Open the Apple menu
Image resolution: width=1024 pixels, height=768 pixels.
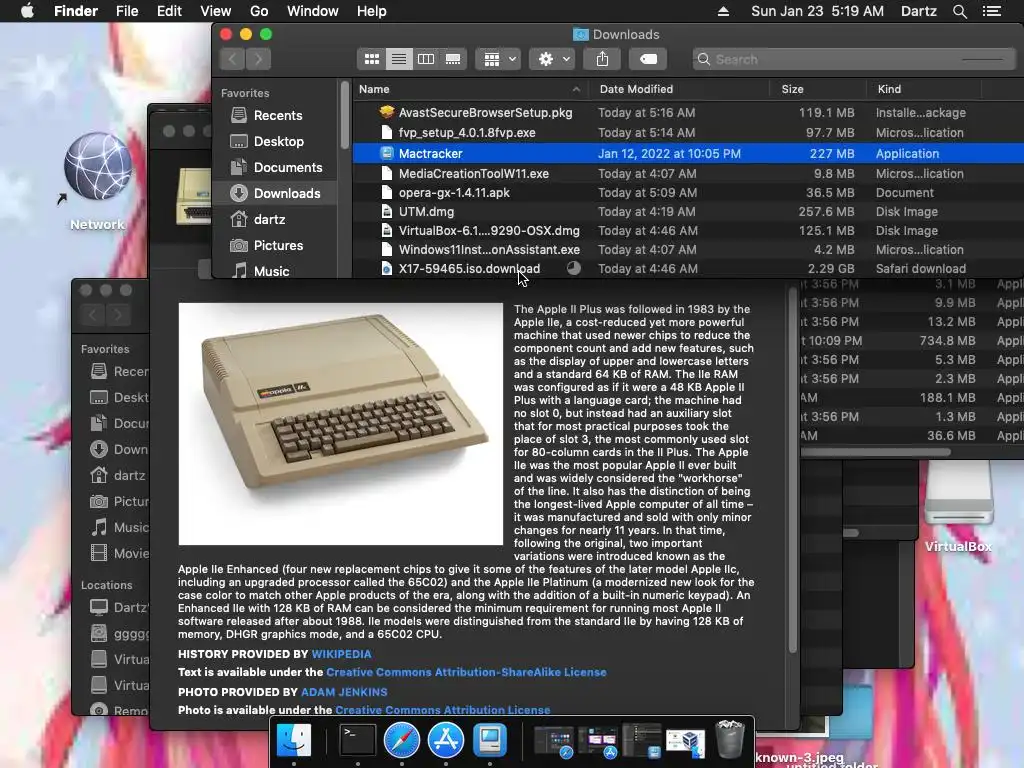point(27,11)
